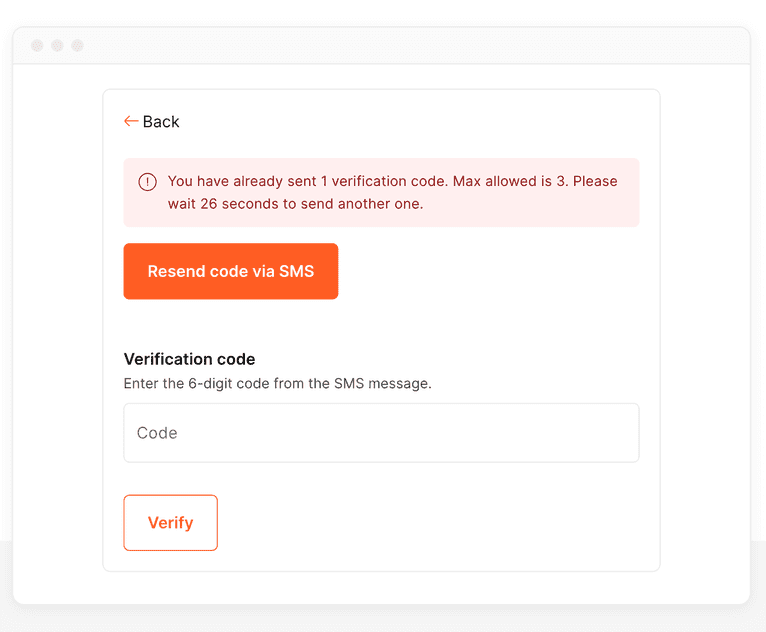Click the word 'SMS' on the resend button
Image resolution: width=766 pixels, height=632 pixels.
click(296, 271)
